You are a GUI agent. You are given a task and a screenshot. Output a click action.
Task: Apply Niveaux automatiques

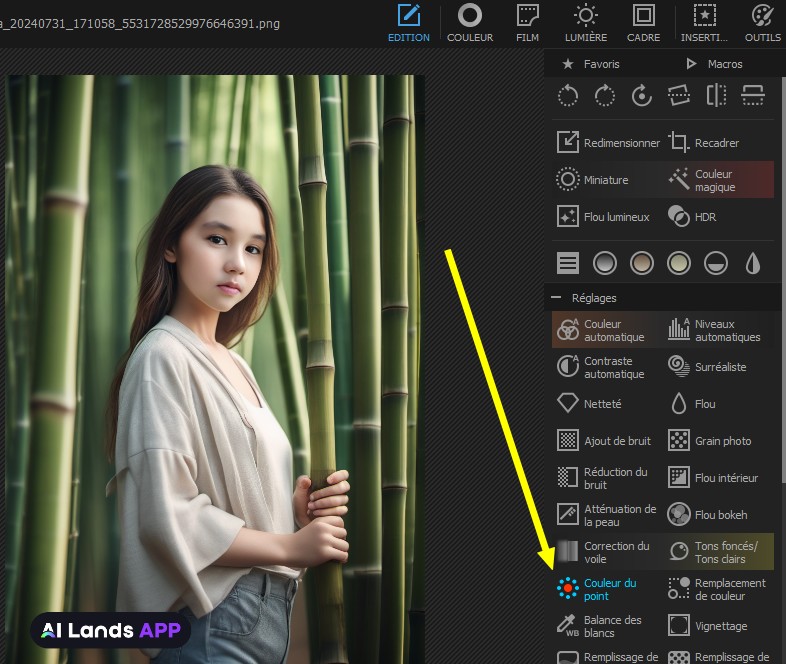tap(719, 330)
